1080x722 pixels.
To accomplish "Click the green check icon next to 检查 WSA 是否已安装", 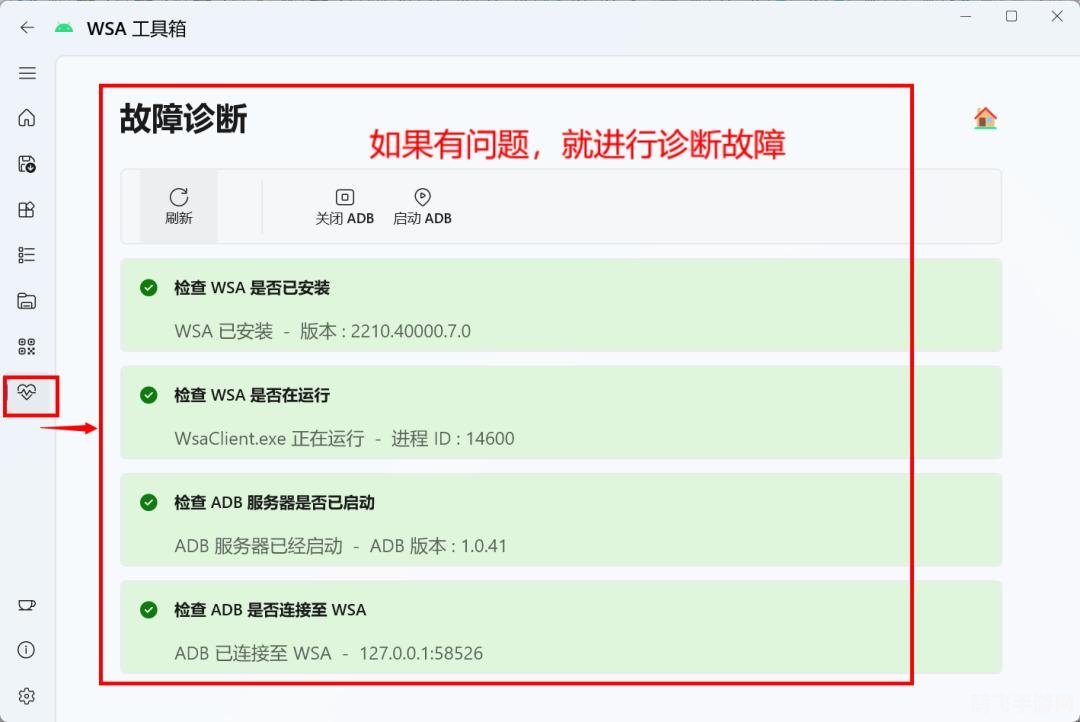I will coord(149,287).
